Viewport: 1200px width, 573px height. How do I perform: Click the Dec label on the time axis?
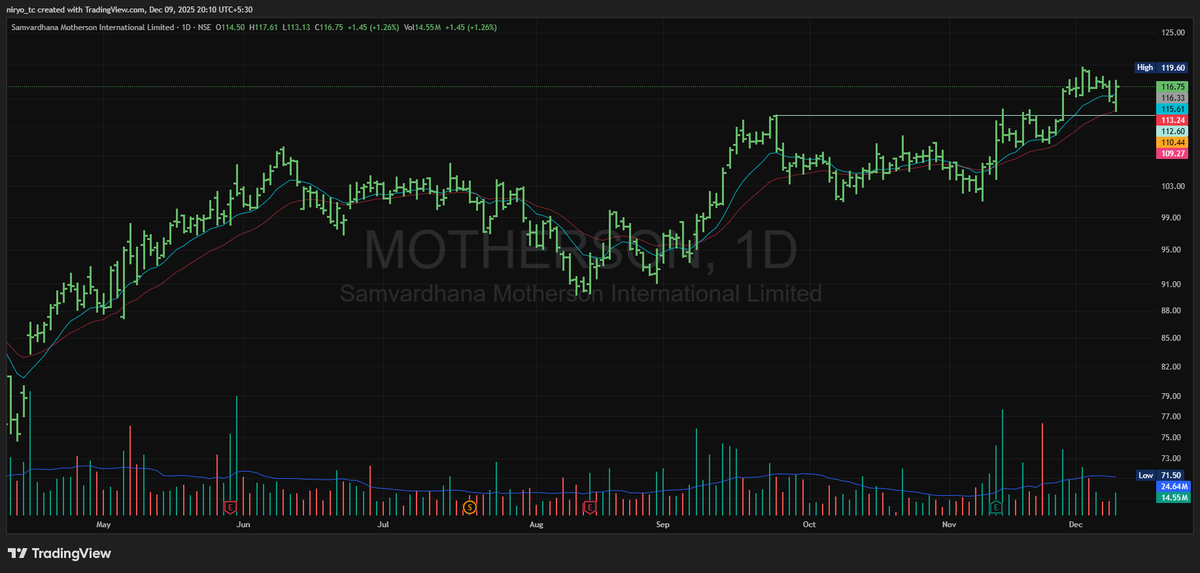(1076, 524)
